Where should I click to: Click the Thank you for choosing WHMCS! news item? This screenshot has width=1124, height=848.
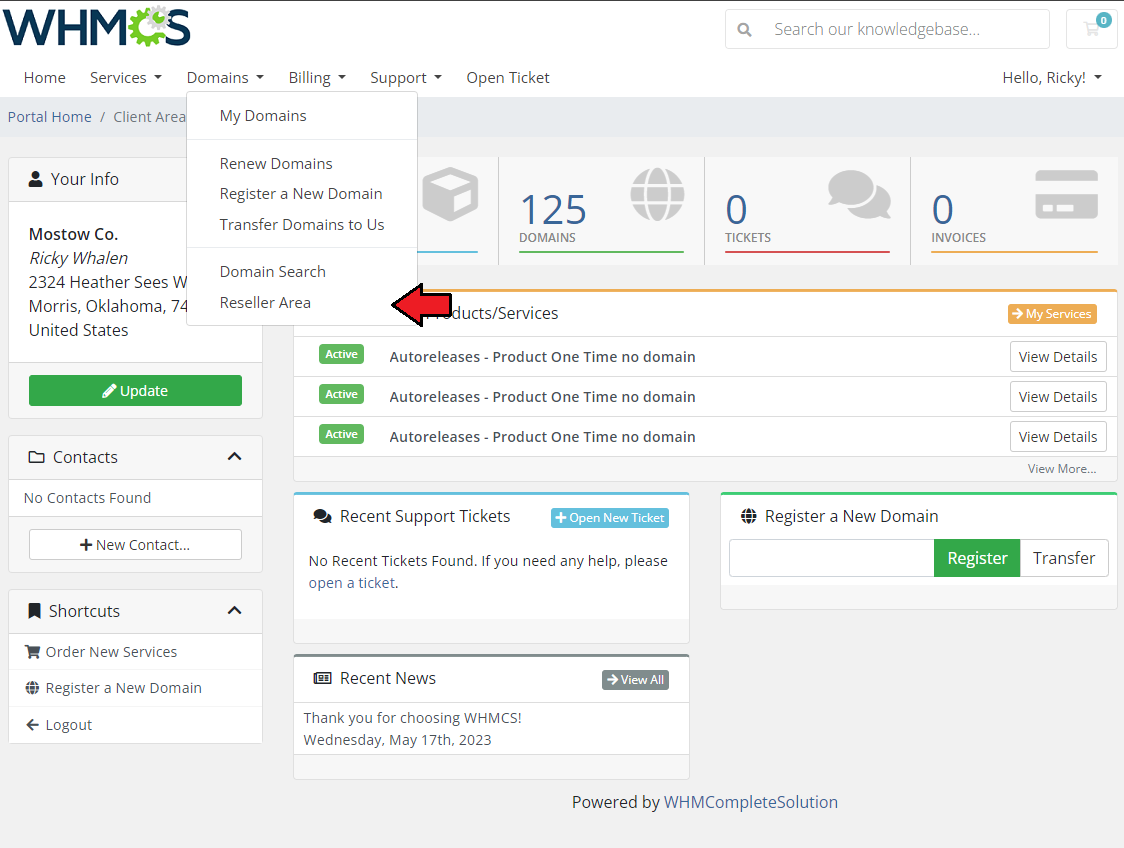412,718
